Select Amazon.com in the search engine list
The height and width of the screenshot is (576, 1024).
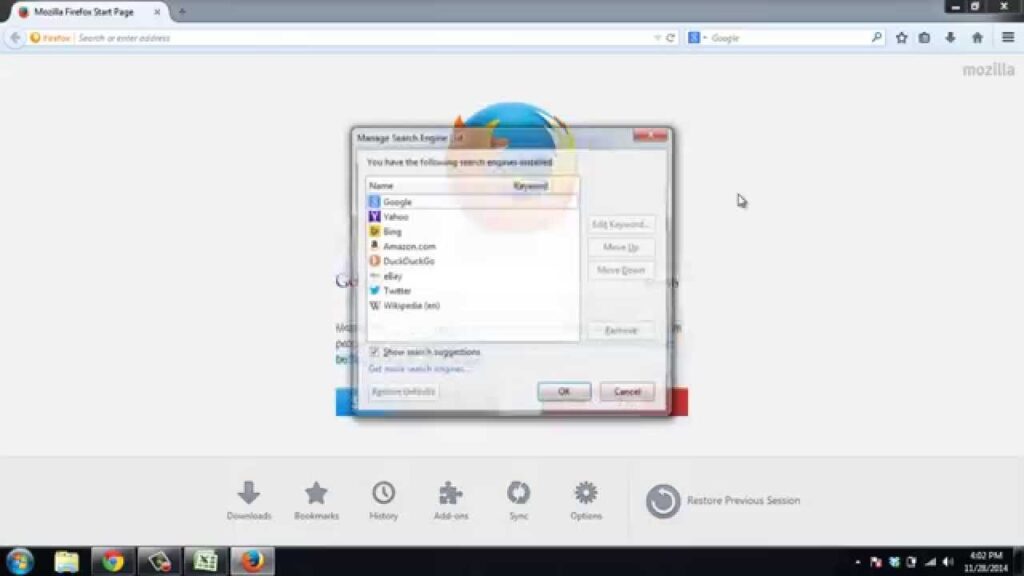pos(472,247)
